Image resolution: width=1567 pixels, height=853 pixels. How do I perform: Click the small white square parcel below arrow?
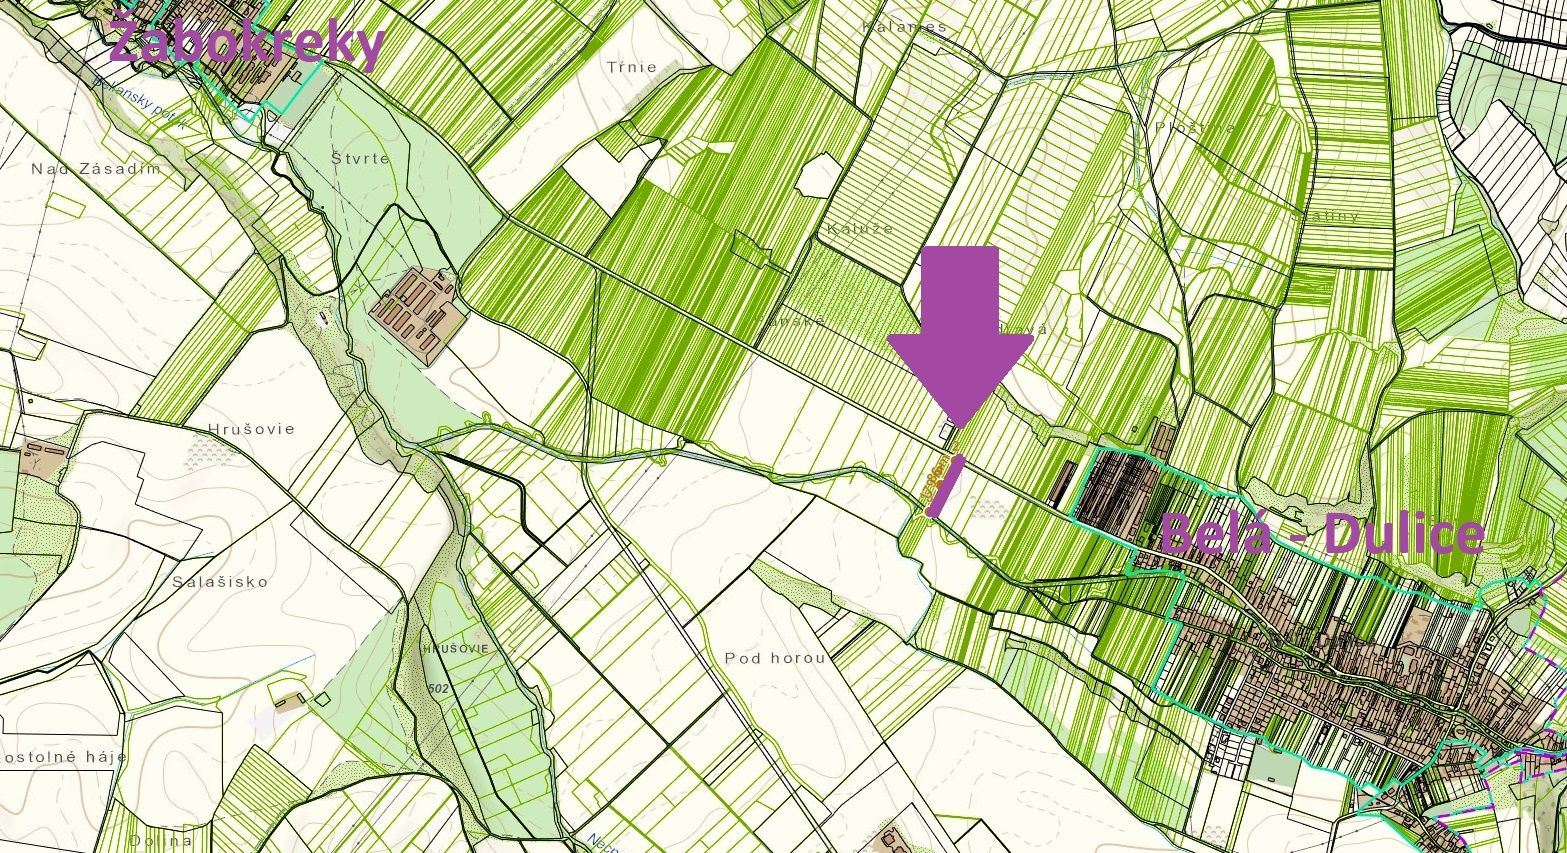point(947,433)
